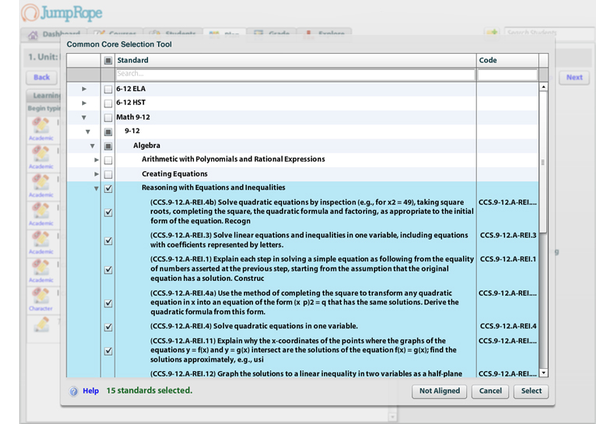Collapse the Math 9-12 tree node

coord(84,117)
